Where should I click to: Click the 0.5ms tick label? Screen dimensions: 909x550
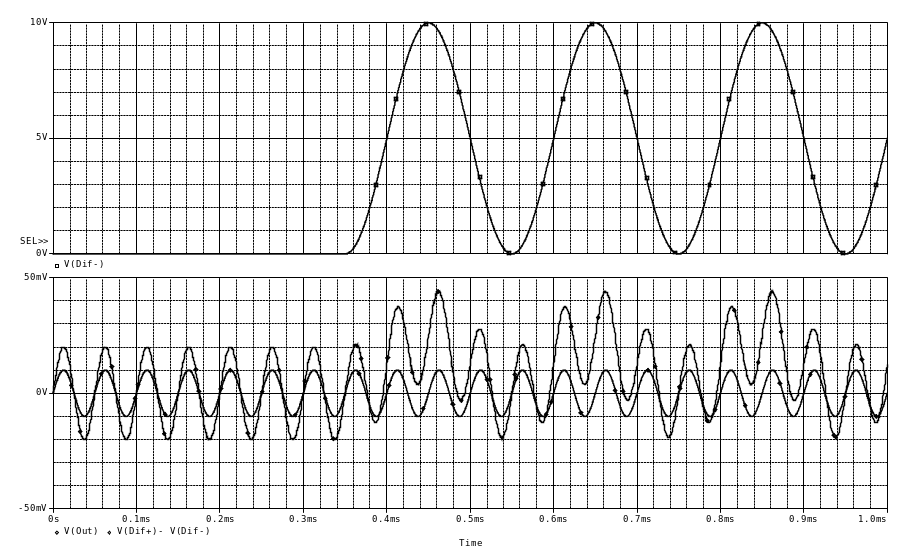470,520
